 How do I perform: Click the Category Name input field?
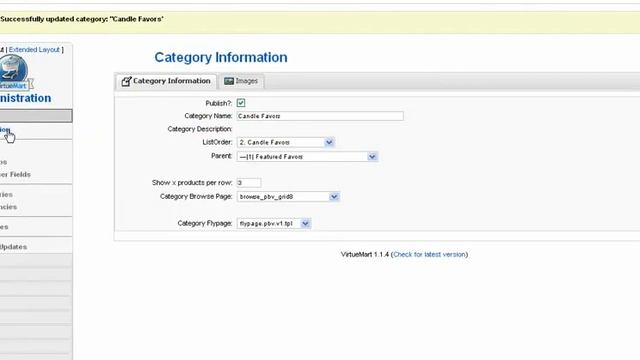click(320, 116)
